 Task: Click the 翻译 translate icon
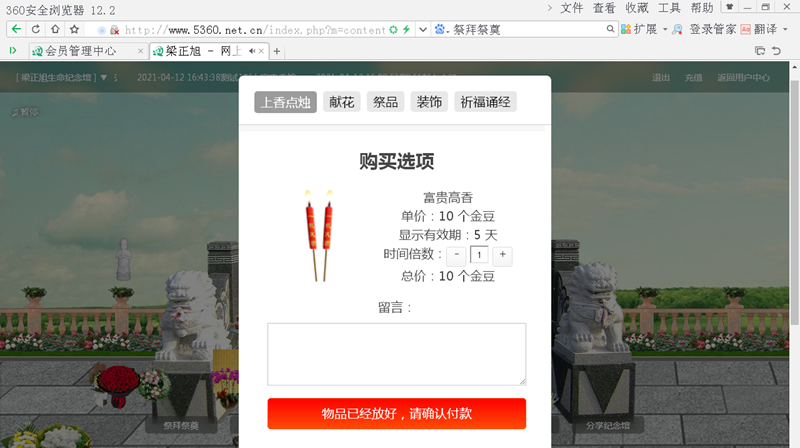coord(746,29)
